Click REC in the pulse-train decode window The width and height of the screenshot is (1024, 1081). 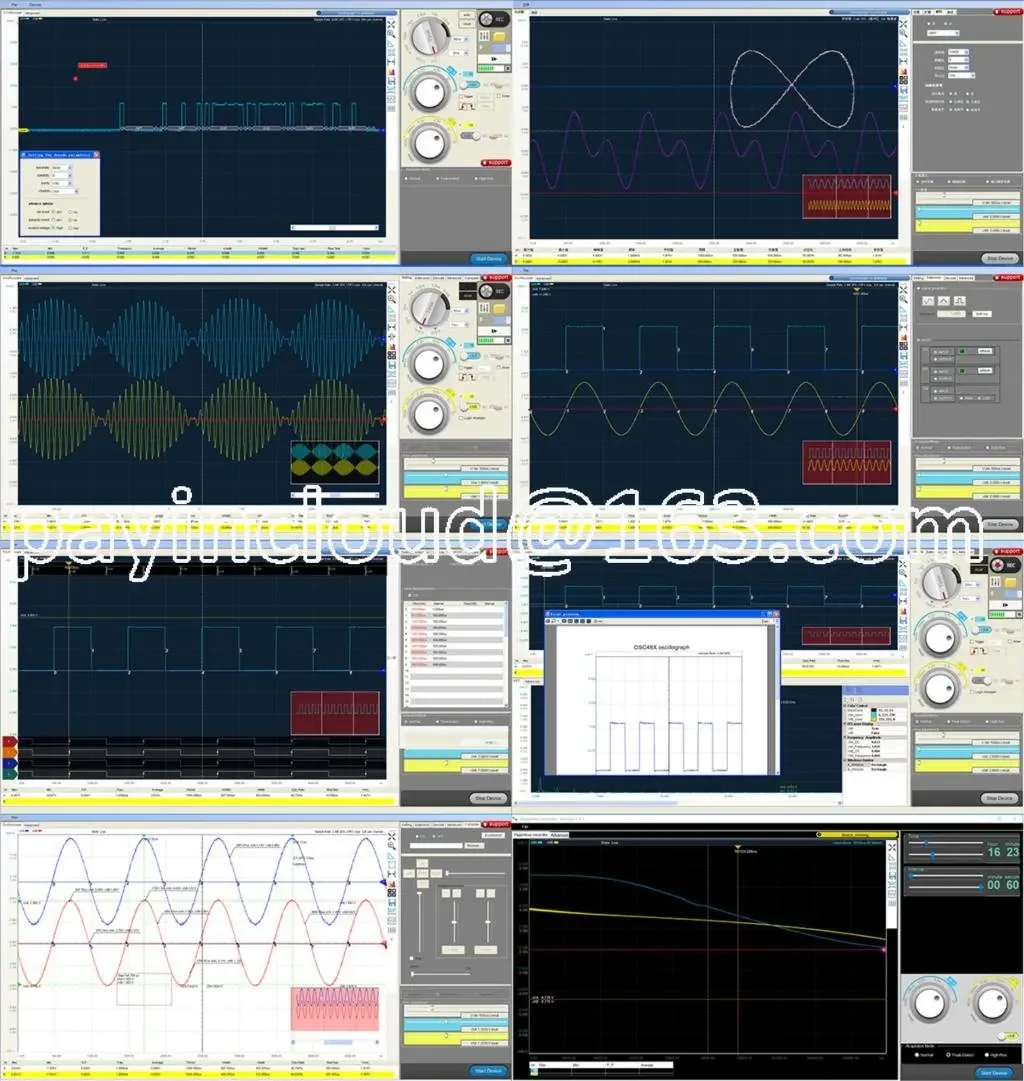(x=493, y=19)
